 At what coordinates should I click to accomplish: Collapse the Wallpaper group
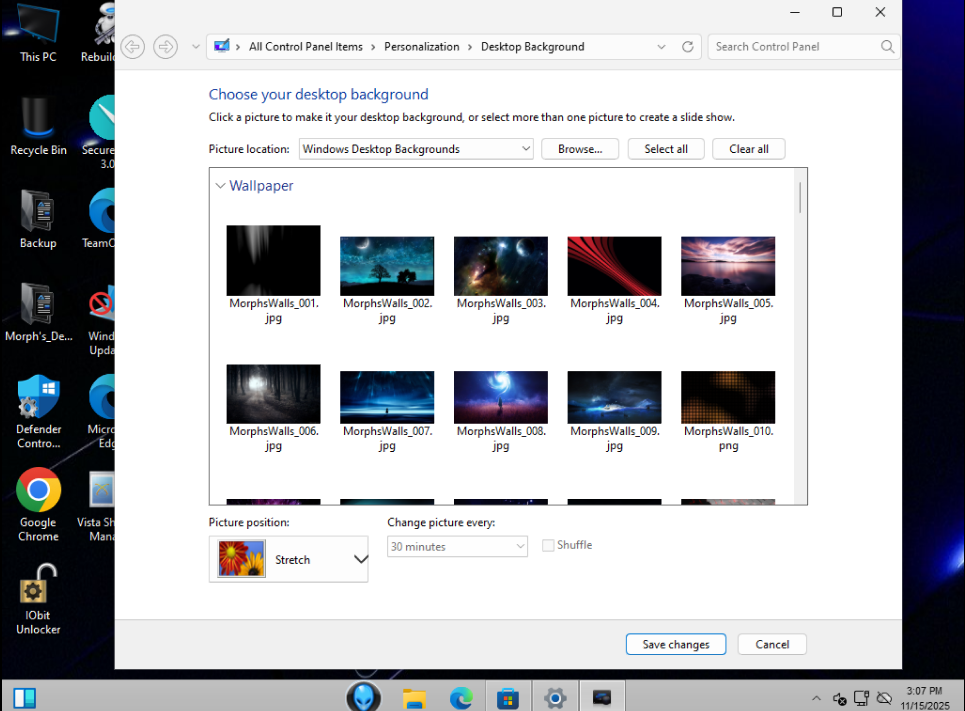click(221, 186)
